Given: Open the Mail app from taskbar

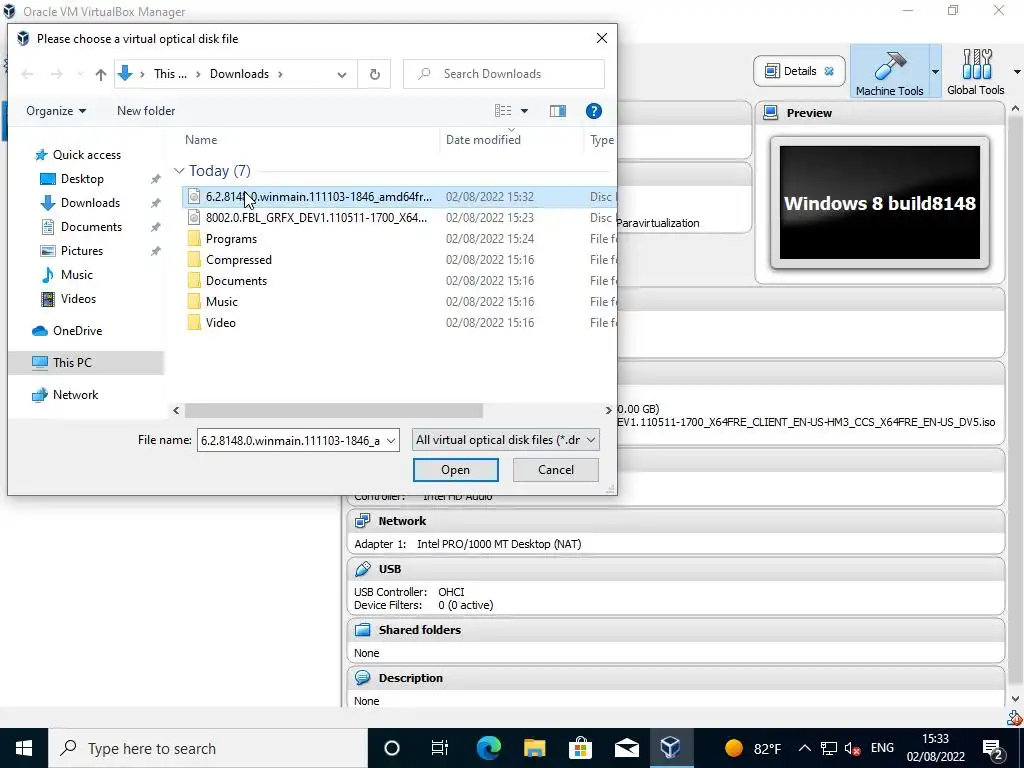Looking at the screenshot, I should tap(626, 748).
